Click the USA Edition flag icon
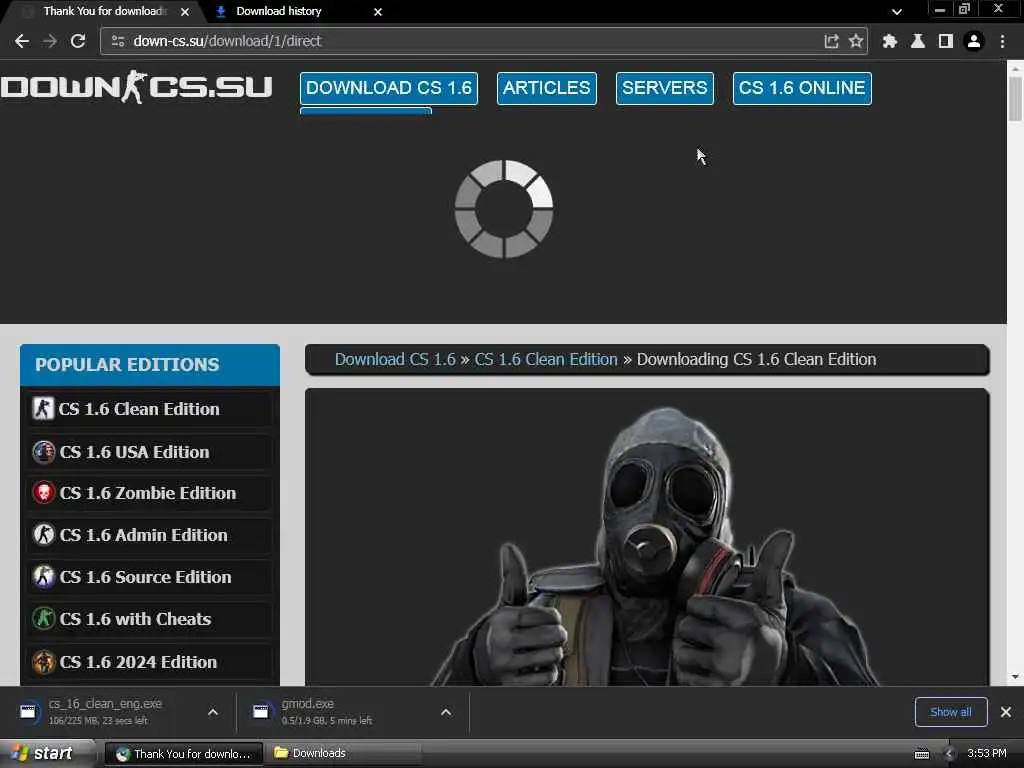Image resolution: width=1024 pixels, height=768 pixels. [43, 452]
